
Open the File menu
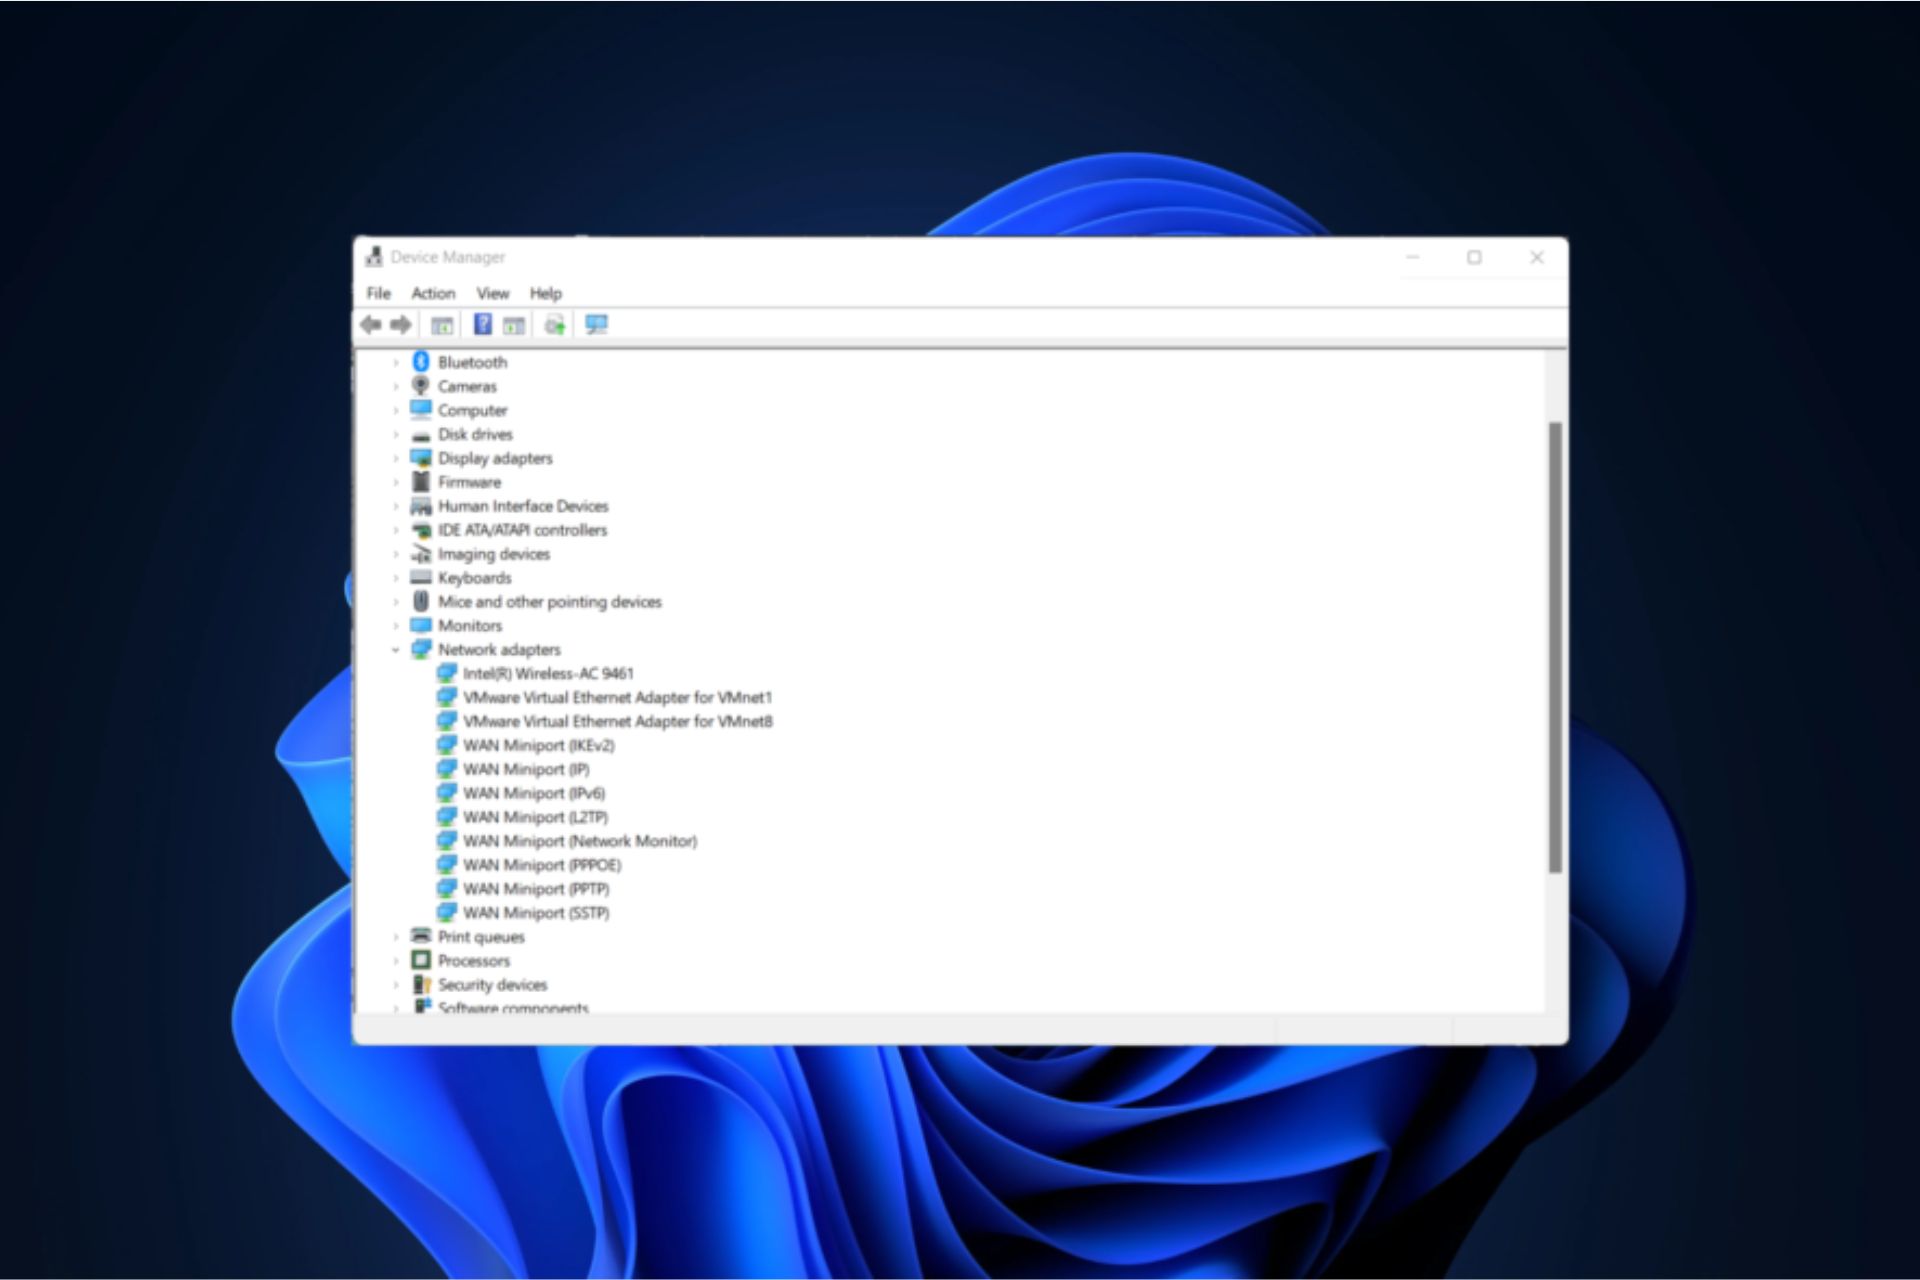(x=379, y=293)
